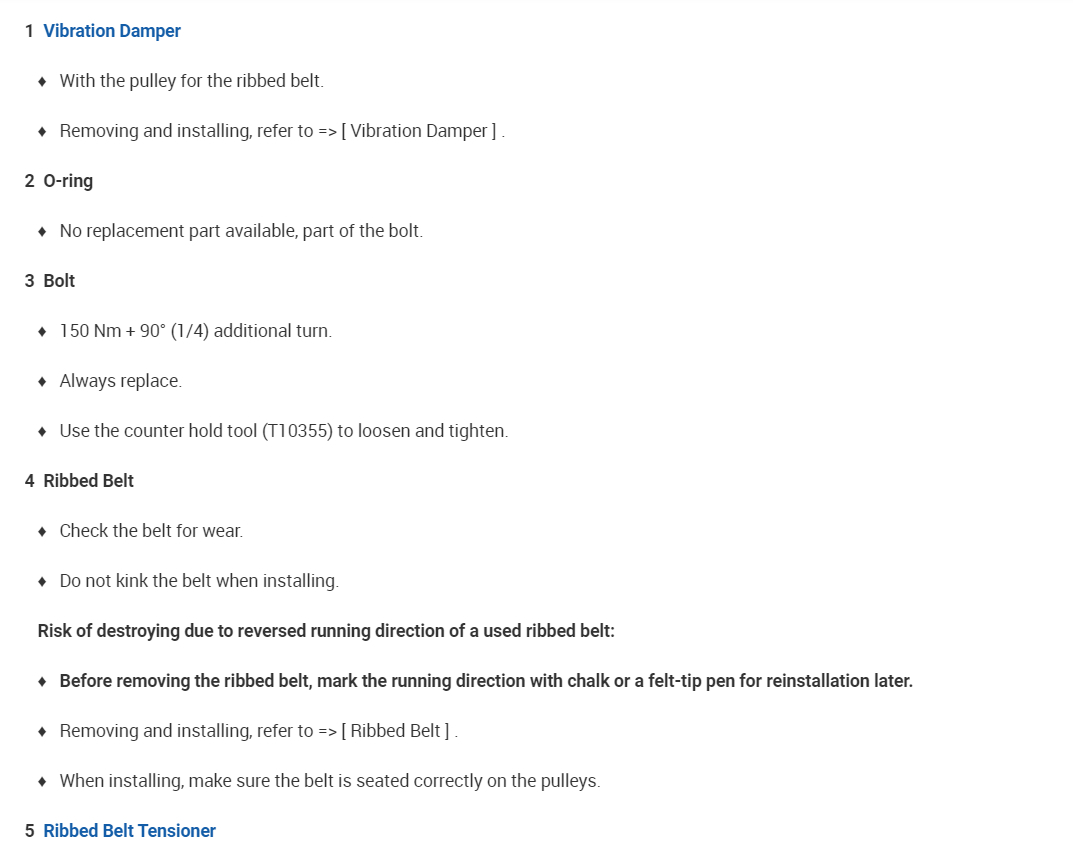The image size is (1073, 854).
Task: Click the T10355 counter hold tool line
Action: click(x=283, y=431)
